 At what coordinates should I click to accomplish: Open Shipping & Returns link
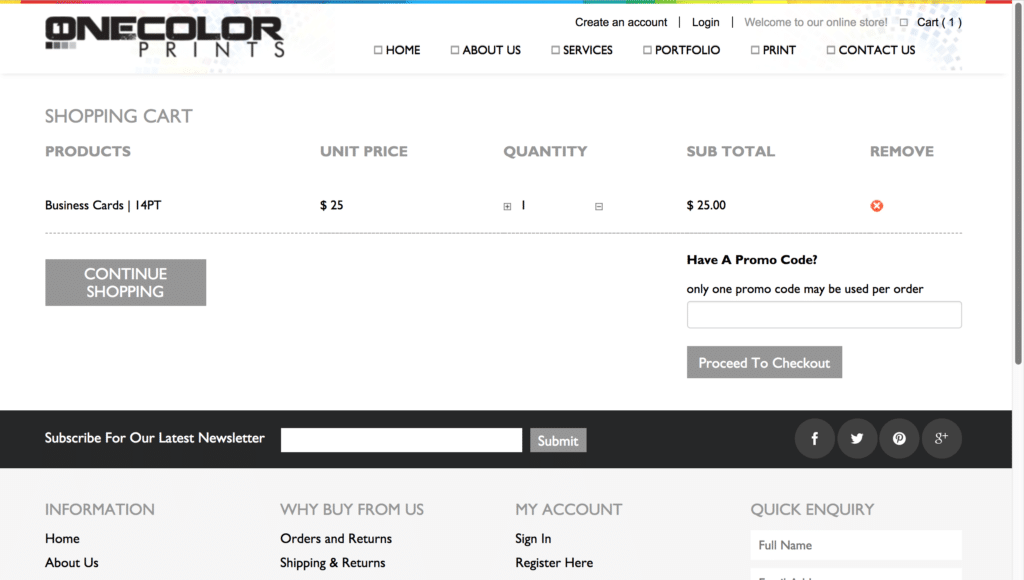(332, 562)
